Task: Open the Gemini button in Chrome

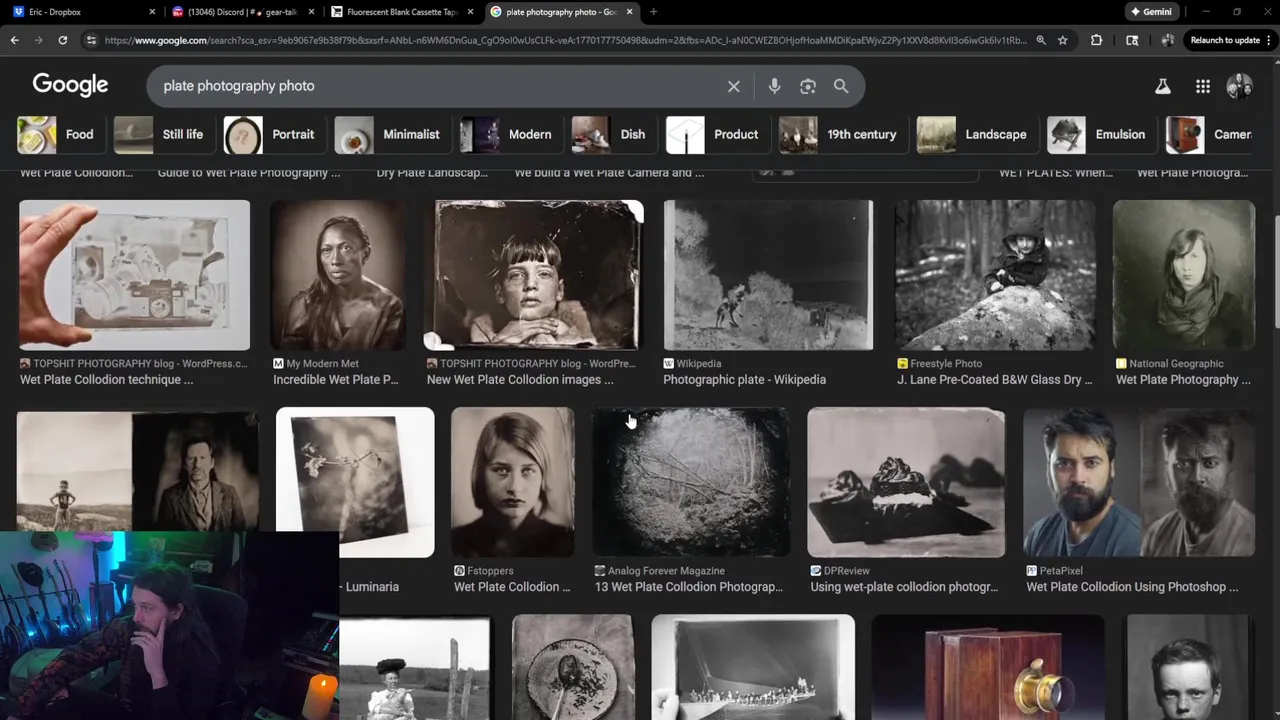Action: (x=1151, y=12)
